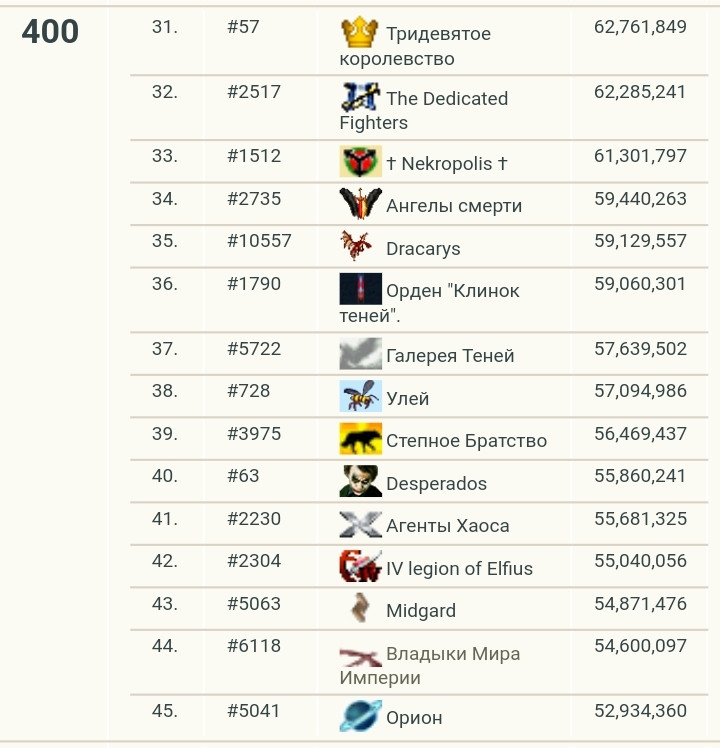
Task: Click the Nekropolis clan emblem icon
Action: point(360,162)
